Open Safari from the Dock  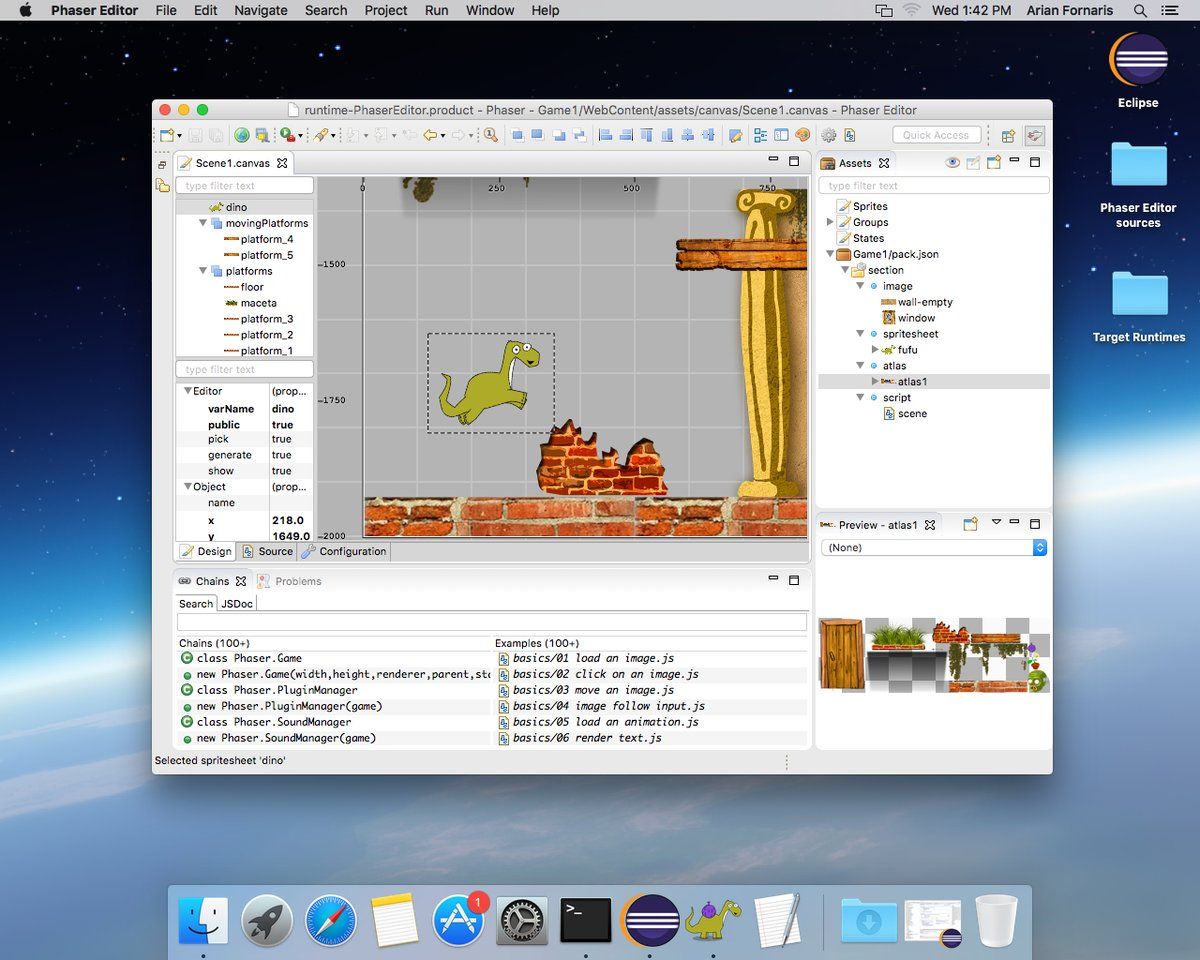coord(331,920)
